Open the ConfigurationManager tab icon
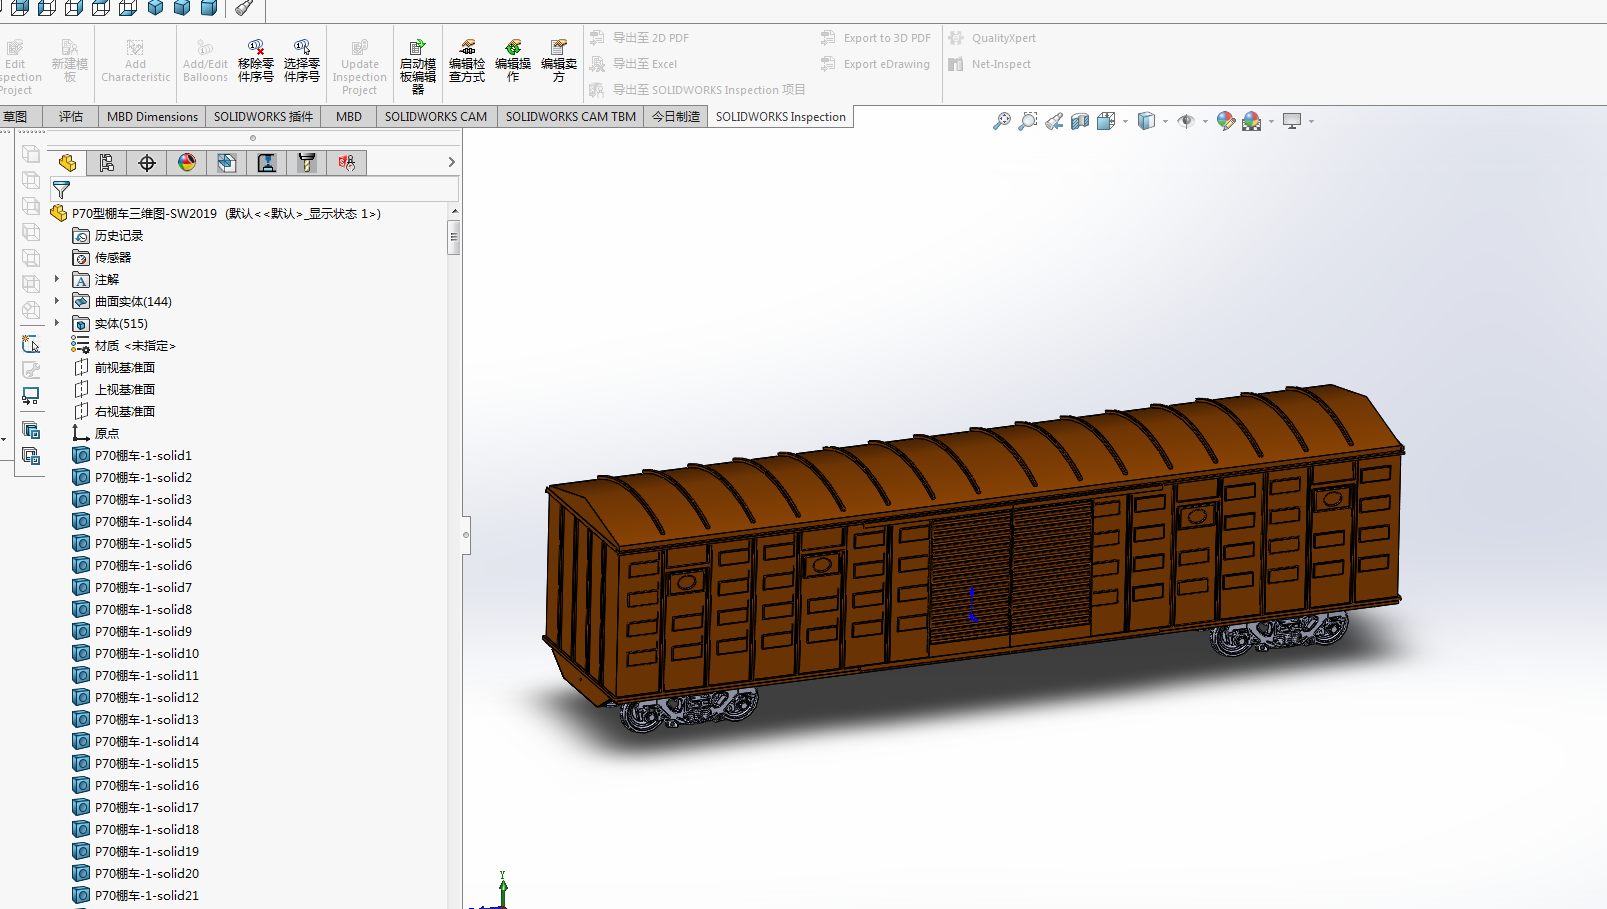The image size is (1607, 909). click(x=147, y=163)
